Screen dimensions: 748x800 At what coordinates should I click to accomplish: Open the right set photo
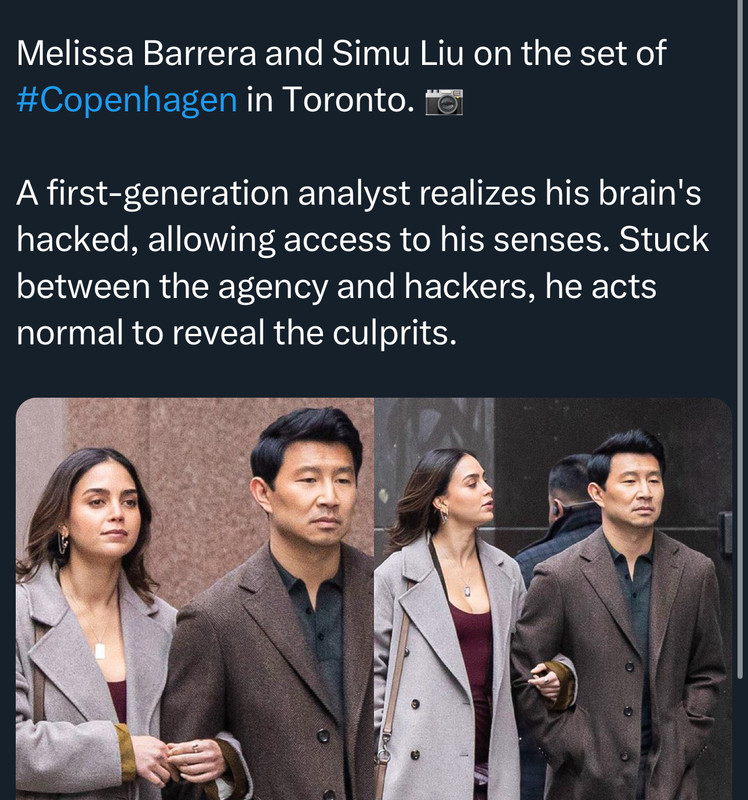[554, 599]
